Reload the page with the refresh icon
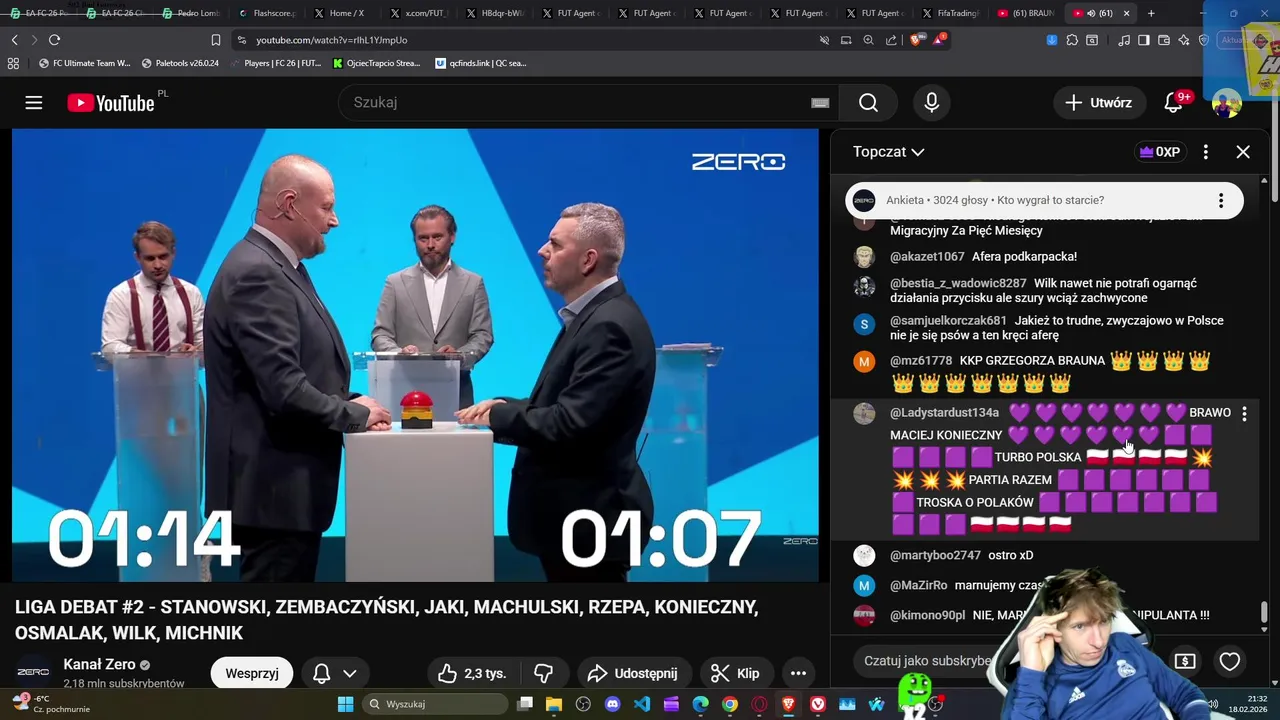Viewport: 1280px width, 720px height. (x=54, y=40)
